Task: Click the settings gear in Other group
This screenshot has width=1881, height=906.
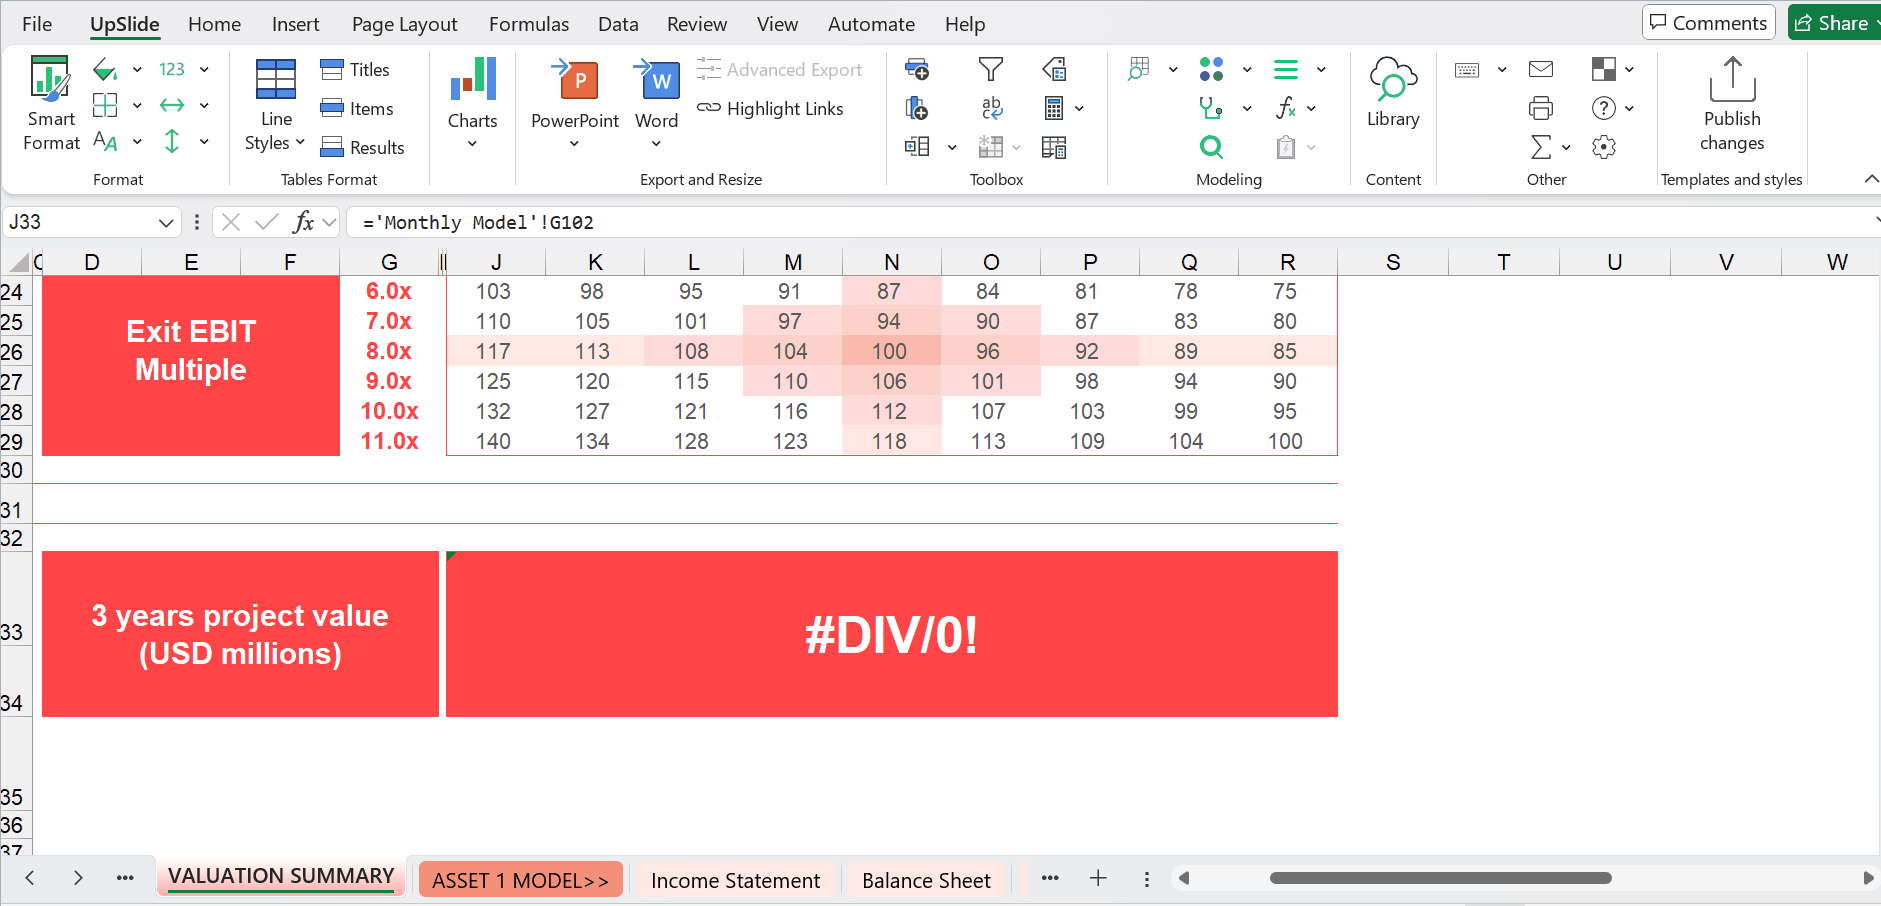Action: (1603, 148)
